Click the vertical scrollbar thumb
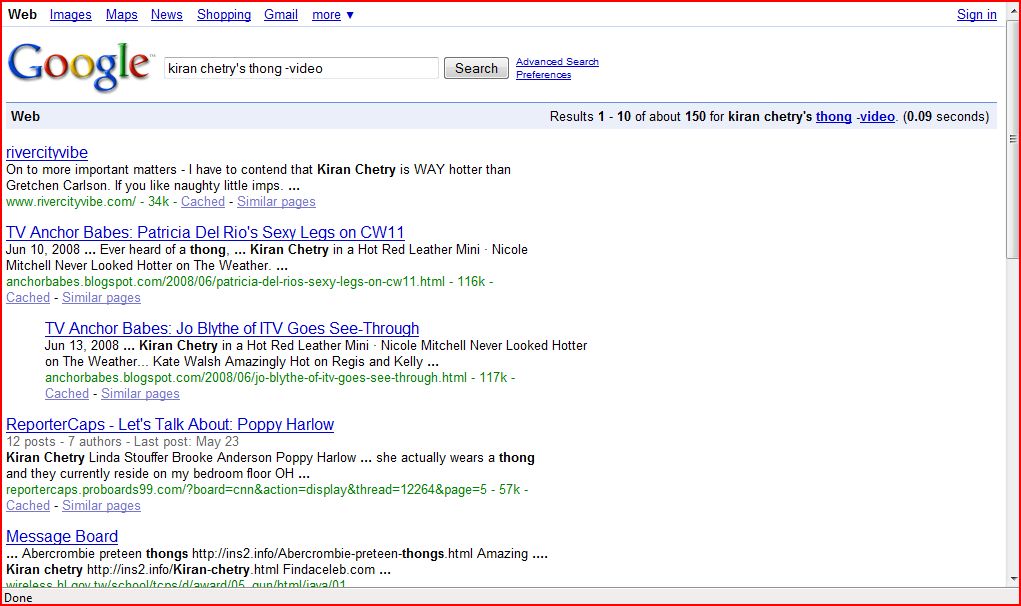Image resolution: width=1021 pixels, height=606 pixels. 1013,139
